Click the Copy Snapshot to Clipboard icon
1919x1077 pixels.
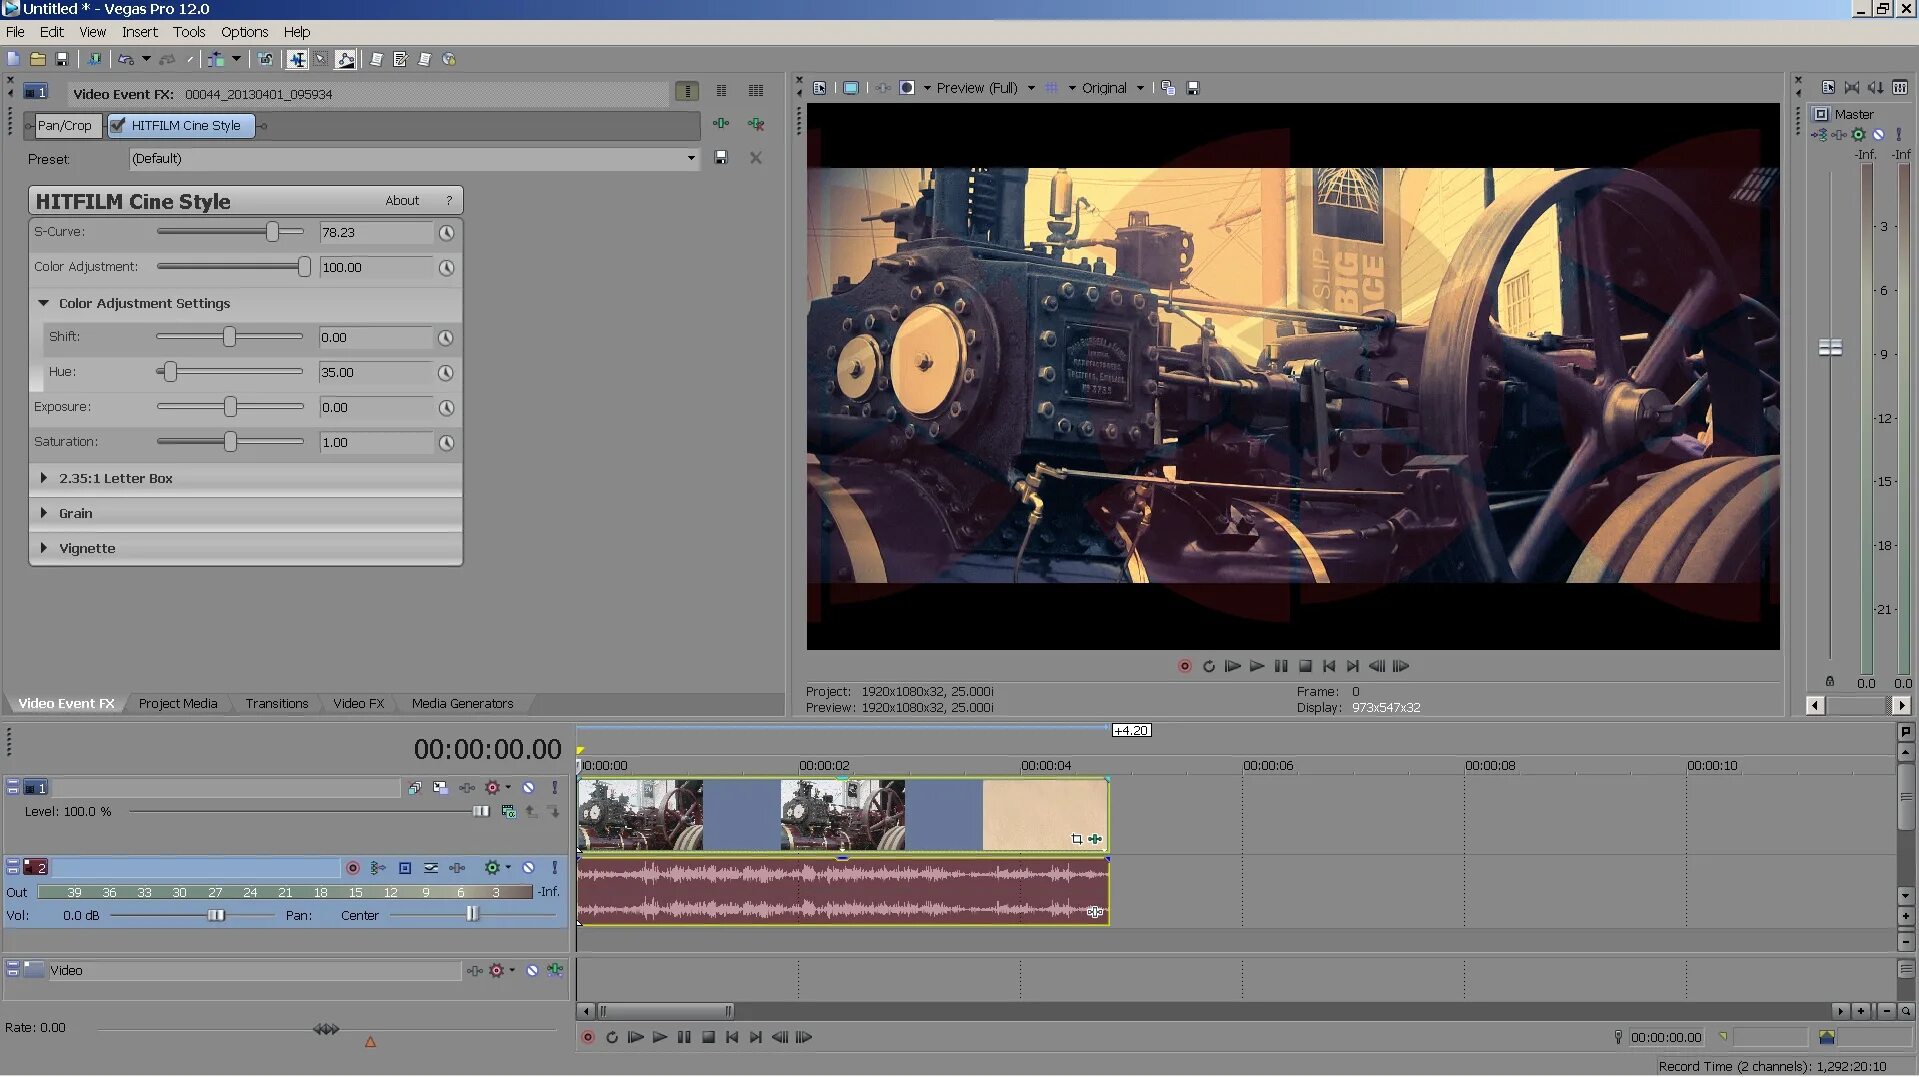(x=1168, y=88)
